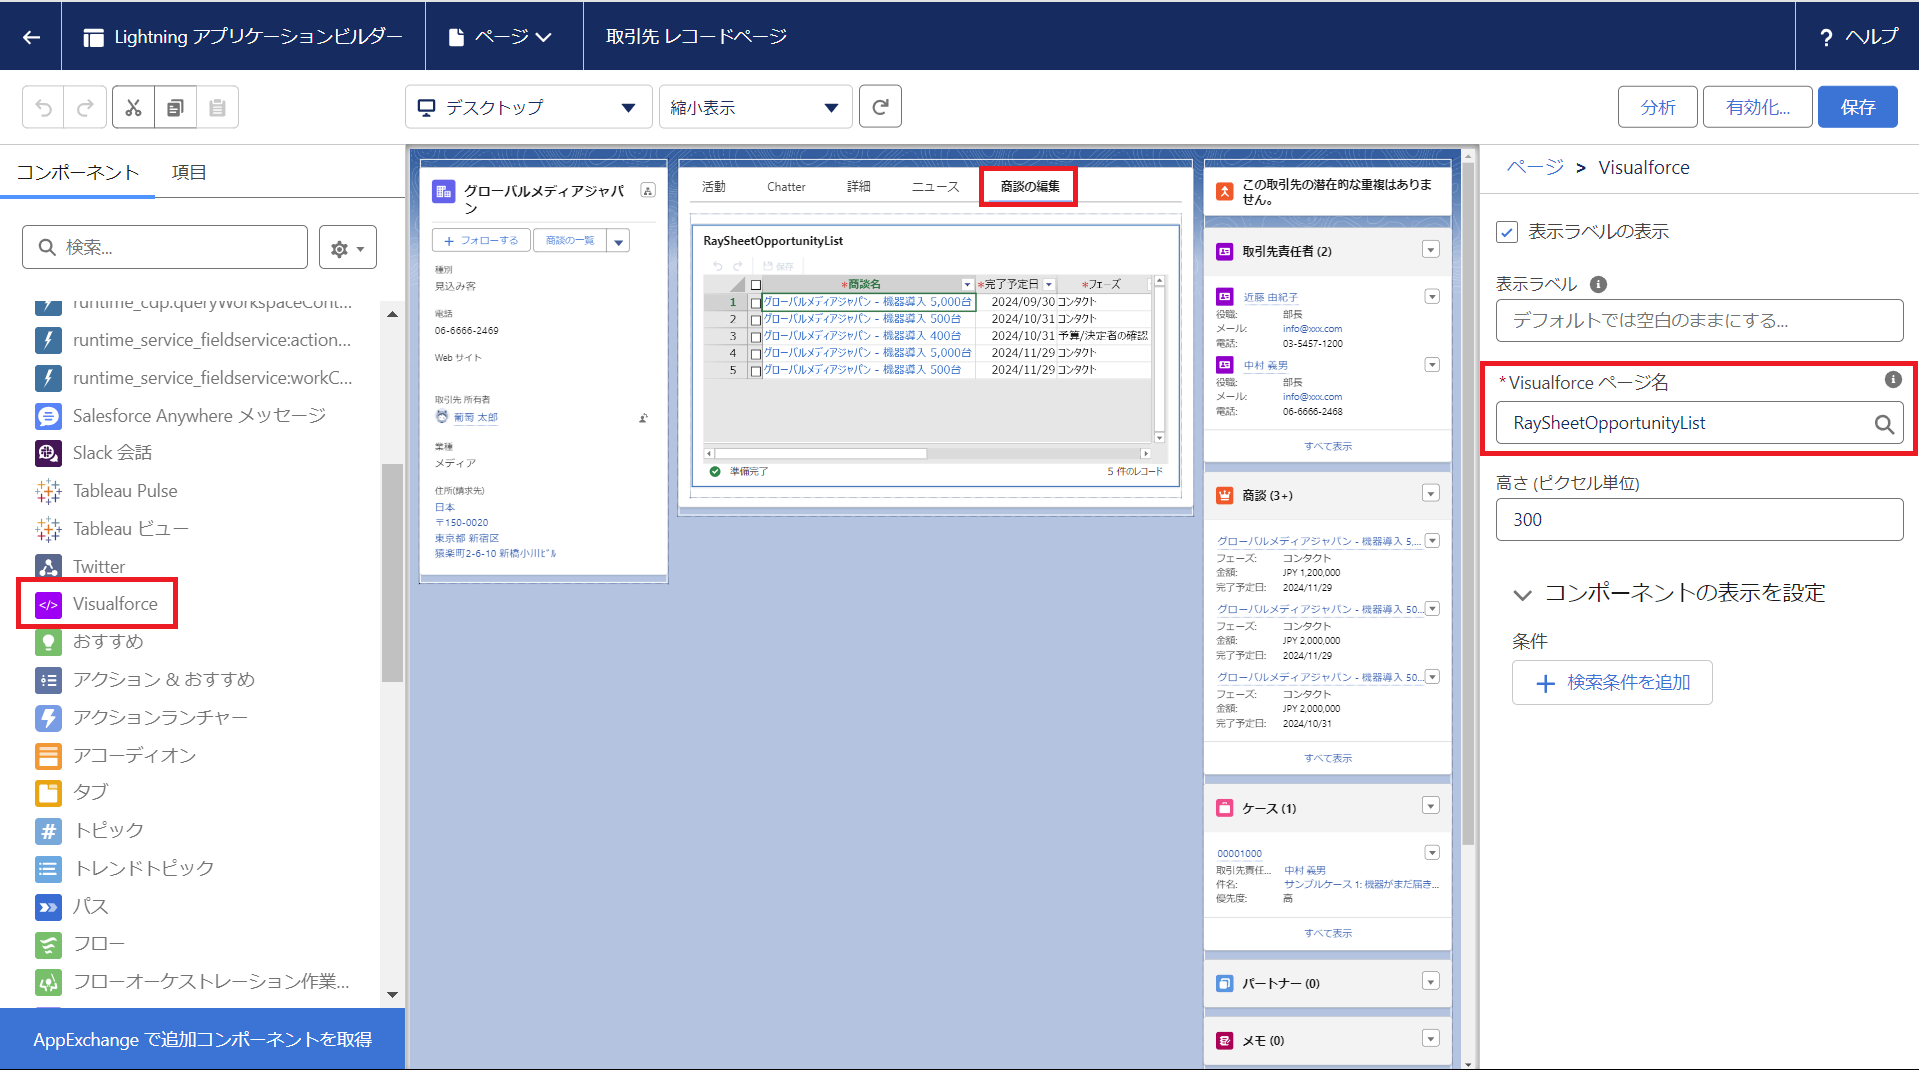Select the アクションランチャー component
The height and width of the screenshot is (1070, 1919).
tap(141, 718)
